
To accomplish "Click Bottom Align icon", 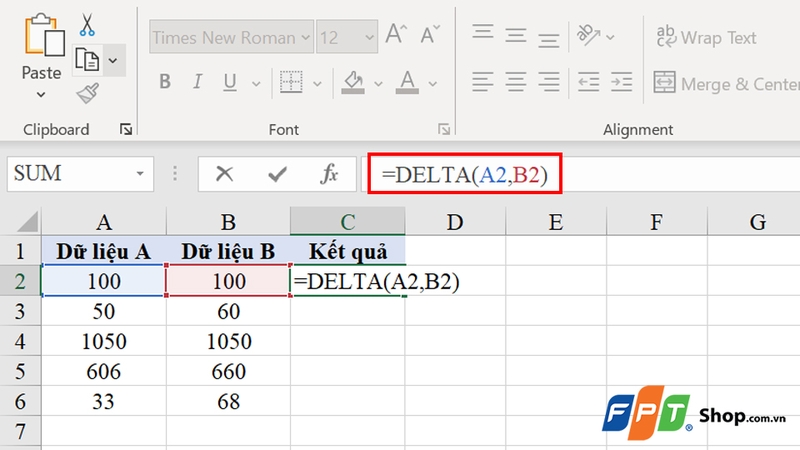I will tap(549, 40).
